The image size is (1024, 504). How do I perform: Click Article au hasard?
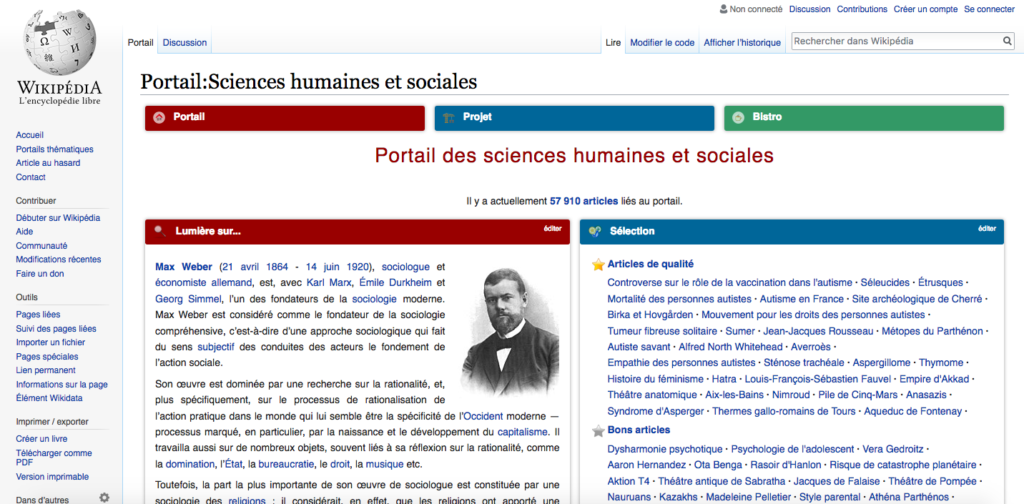pyautogui.click(x=48, y=163)
